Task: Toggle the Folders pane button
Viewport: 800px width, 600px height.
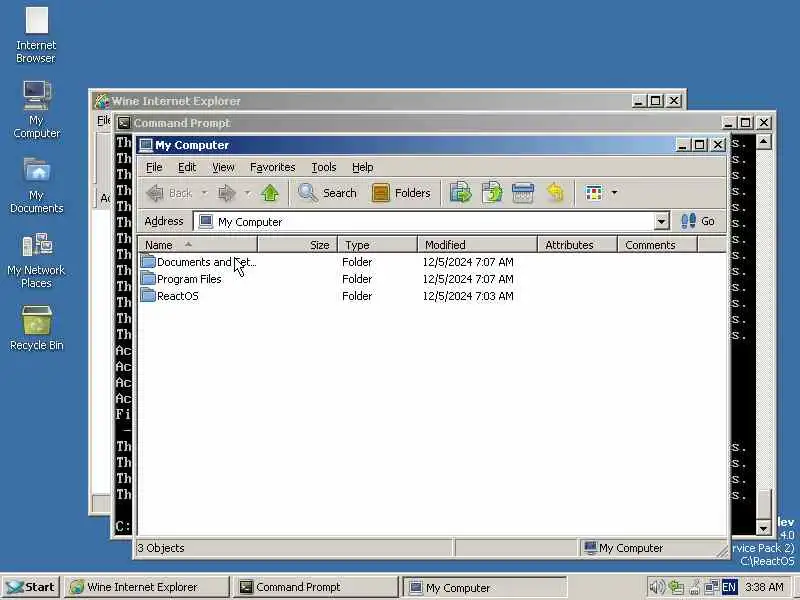Action: [x=401, y=193]
